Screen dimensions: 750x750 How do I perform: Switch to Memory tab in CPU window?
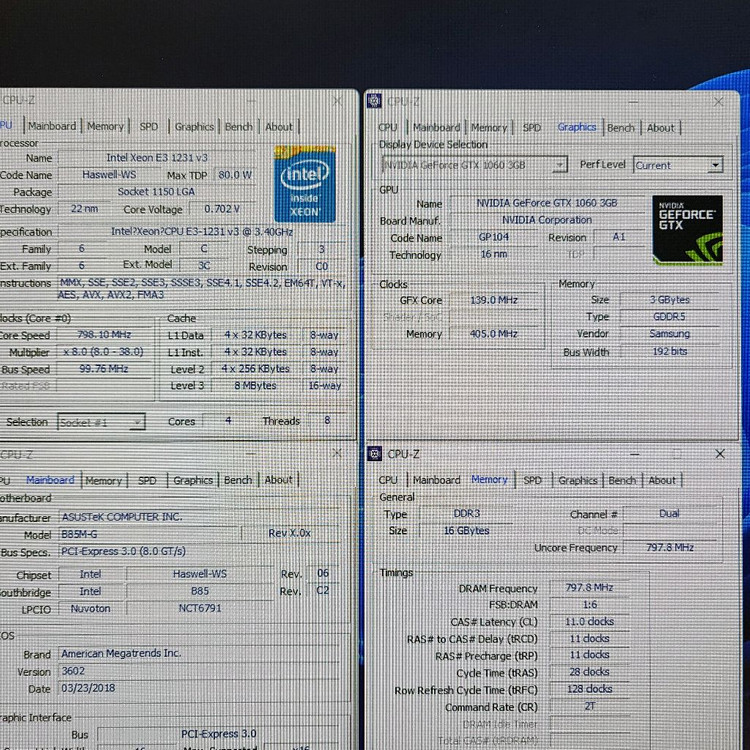[x=105, y=126]
